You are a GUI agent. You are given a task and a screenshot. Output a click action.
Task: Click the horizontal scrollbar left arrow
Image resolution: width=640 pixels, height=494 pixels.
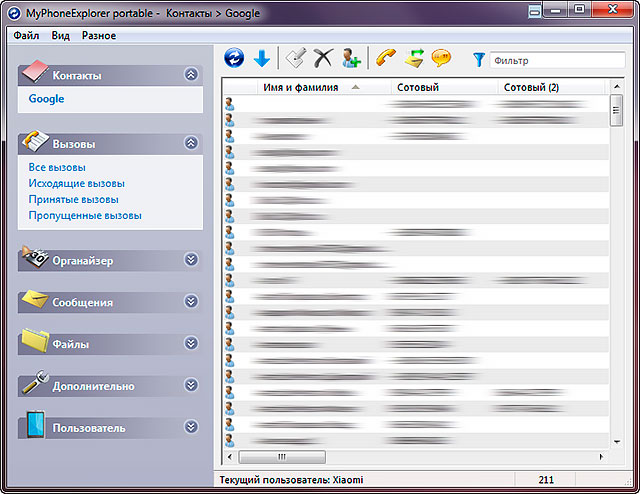tap(230, 456)
